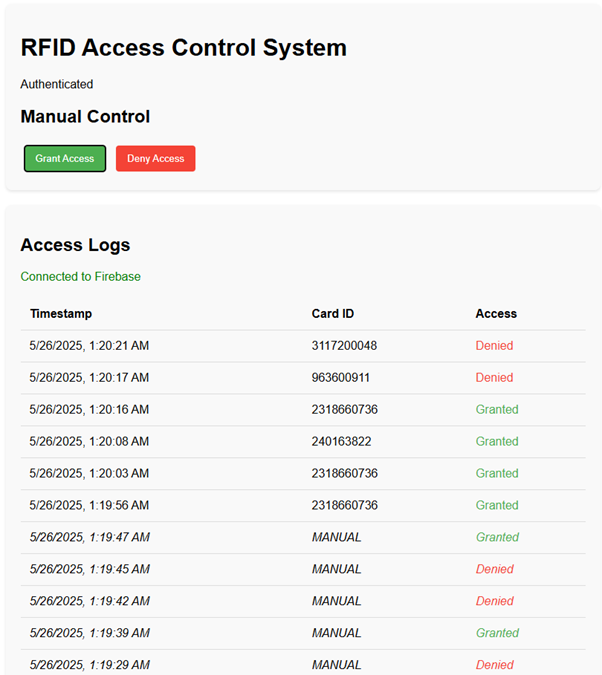602x675 pixels.
Task: Click MANUAL entry logged at 1:19:47 AM
Action: pyautogui.click(x=336, y=538)
